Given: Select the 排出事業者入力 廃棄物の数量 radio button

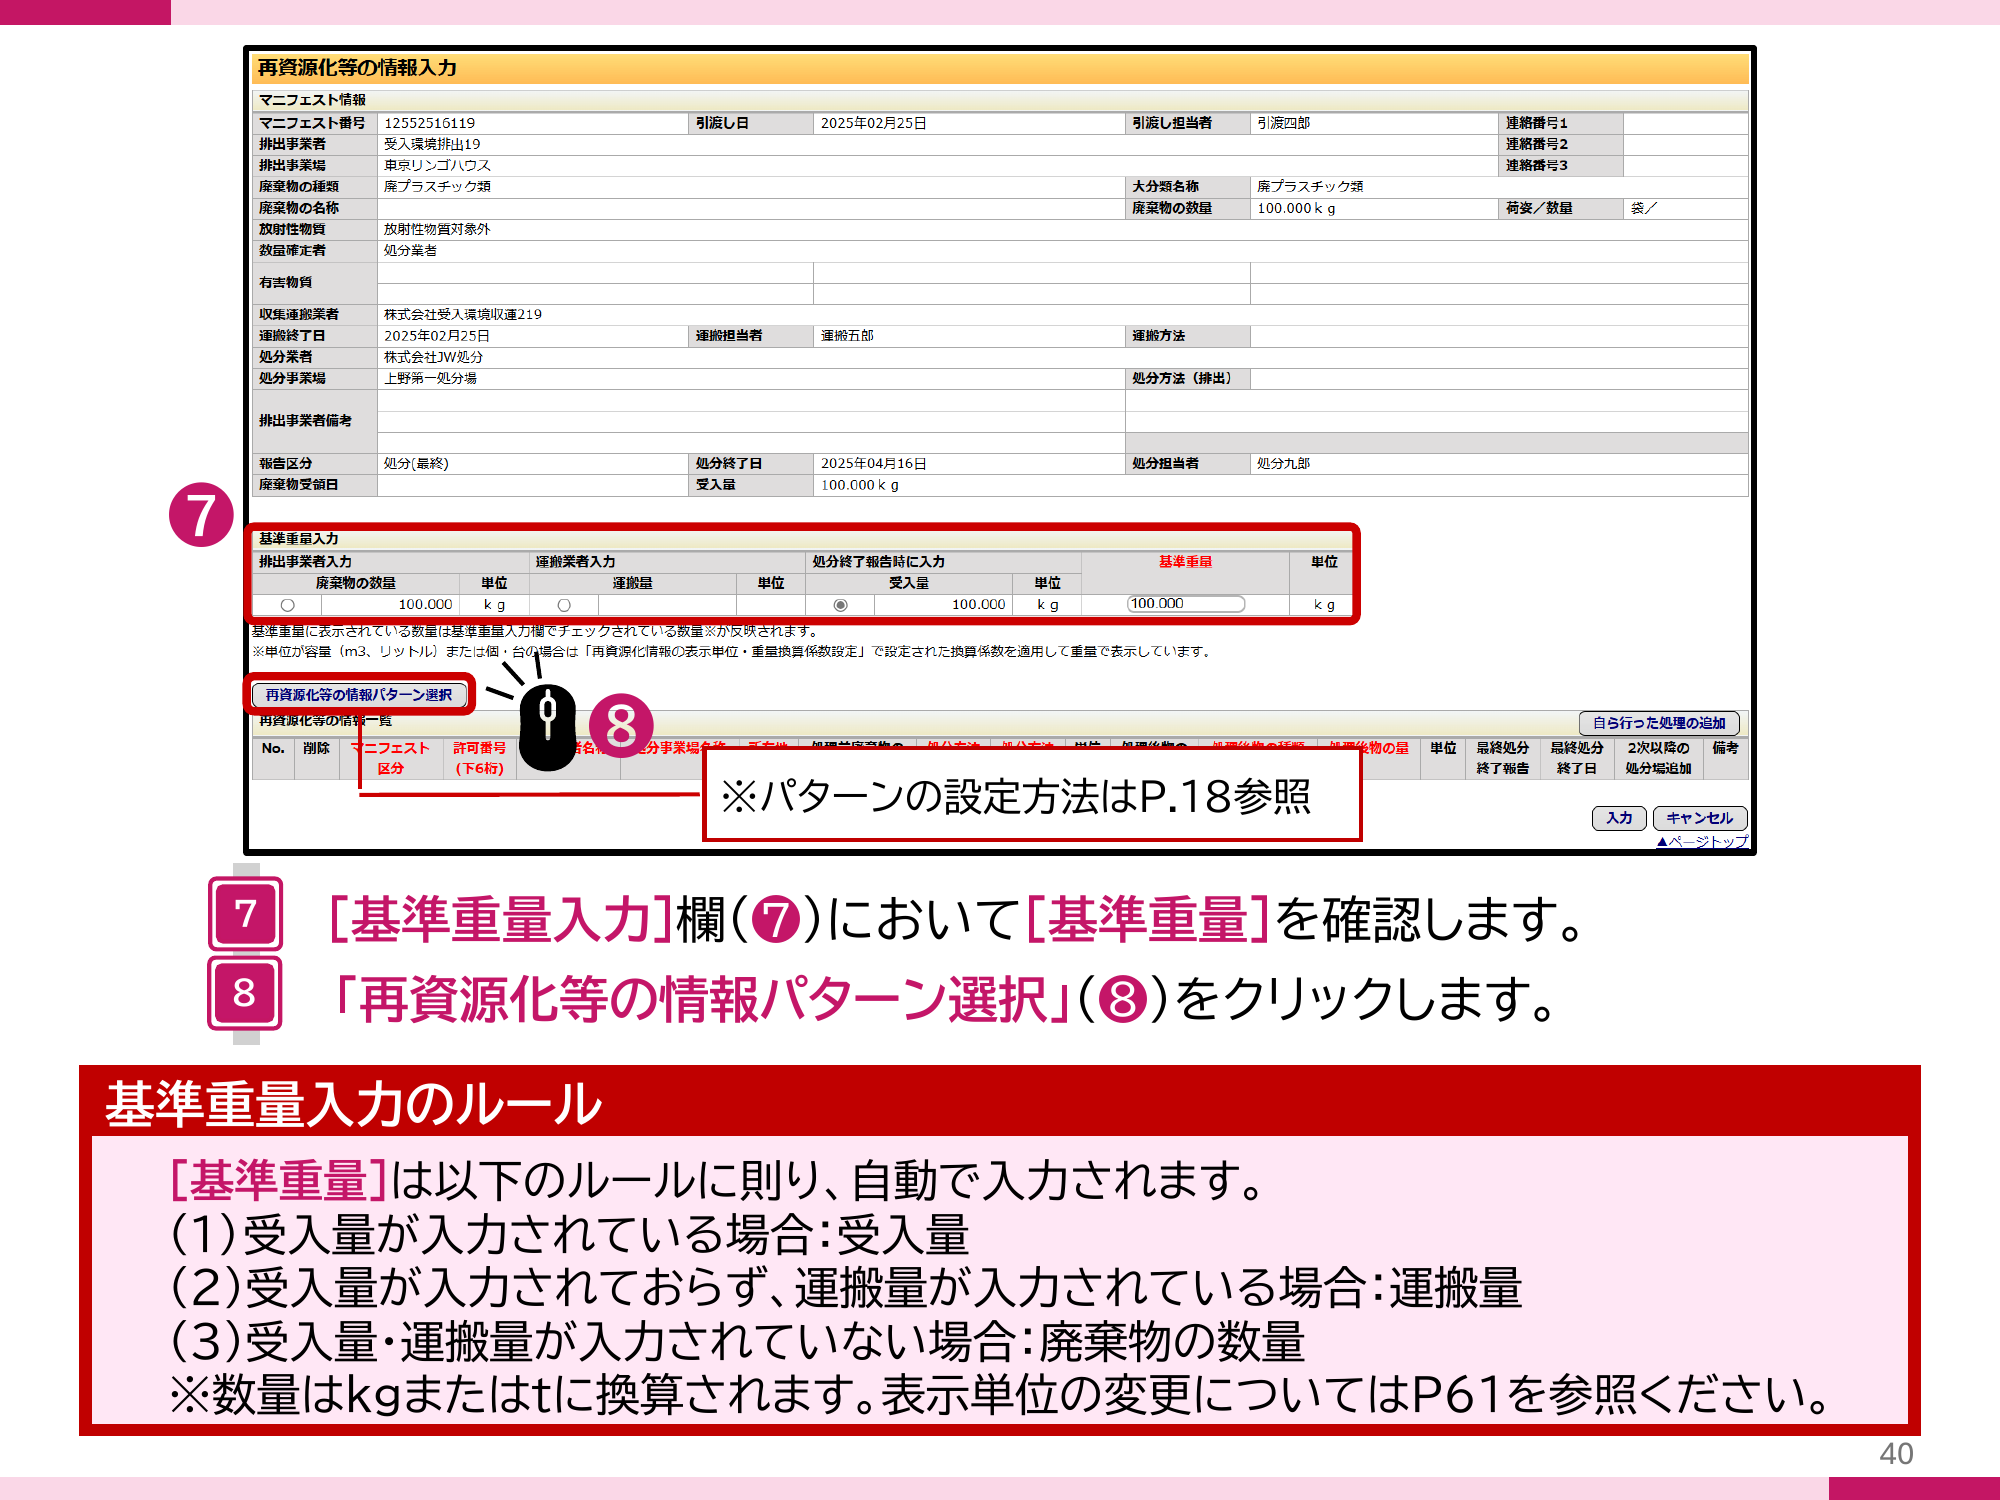Looking at the screenshot, I should [287, 605].
